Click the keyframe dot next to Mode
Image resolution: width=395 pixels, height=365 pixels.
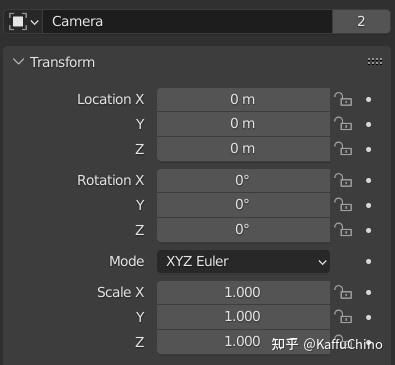(x=368, y=262)
